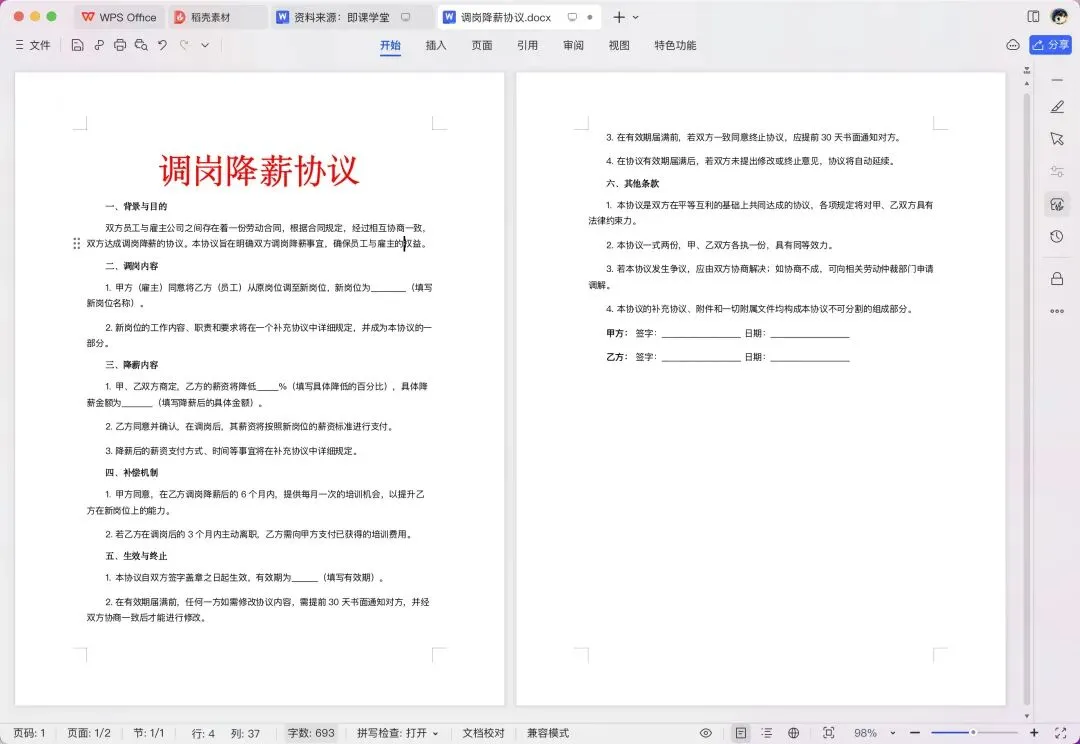Click screen icon on 资料来源 tab
This screenshot has width=1080, height=744.
click(x=406, y=17)
